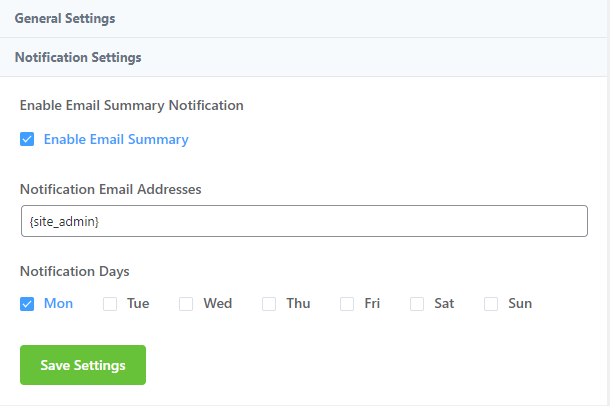Expand the General Settings section
The height and width of the screenshot is (406, 610).
pos(65,19)
